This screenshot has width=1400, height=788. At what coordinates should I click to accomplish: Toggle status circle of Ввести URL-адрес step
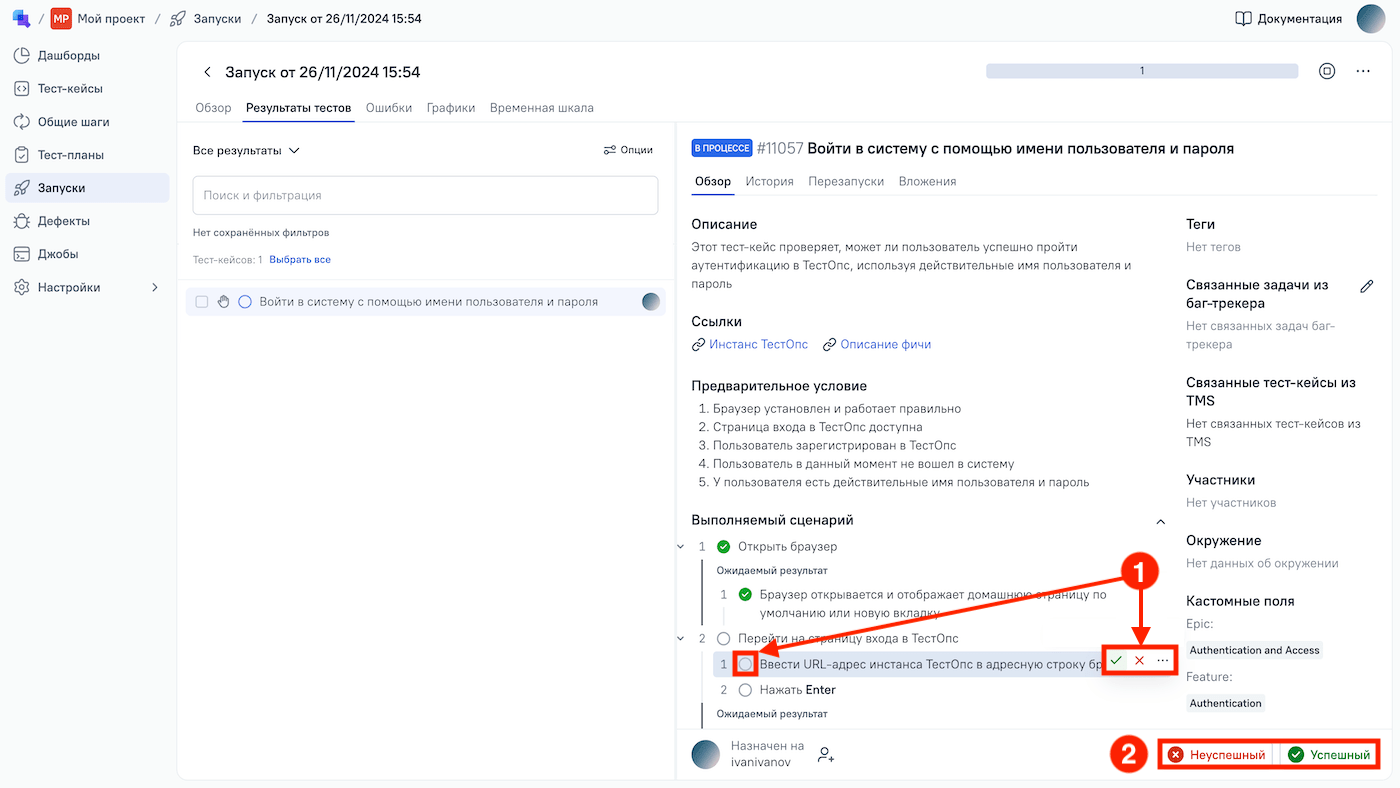pos(745,663)
